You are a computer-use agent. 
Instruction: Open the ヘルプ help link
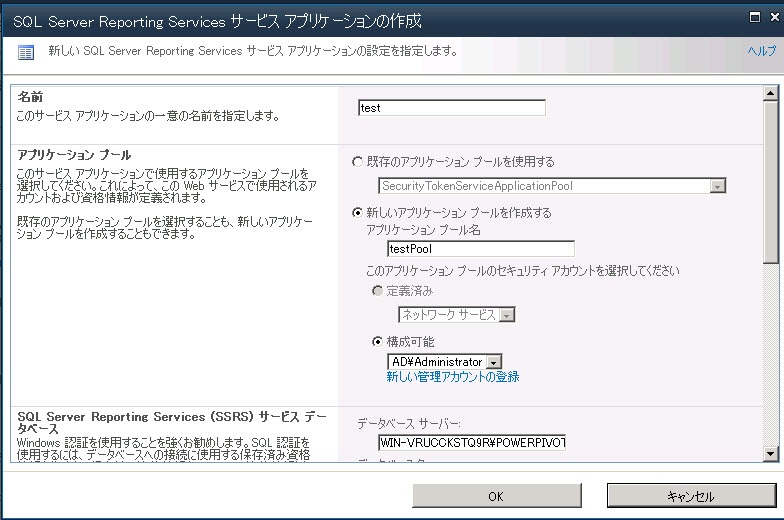(x=762, y=50)
